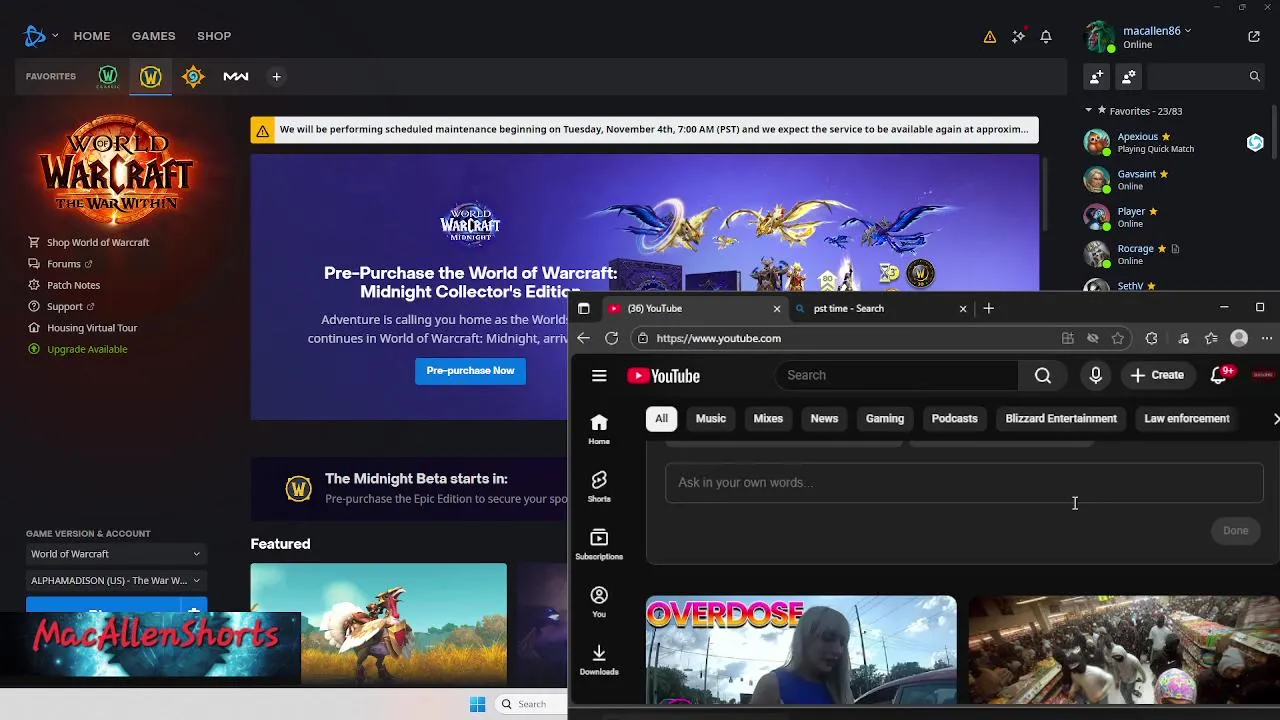The image size is (1280, 720).
Task: Switch to the (36) YouTube browser tab
Action: 694,309
